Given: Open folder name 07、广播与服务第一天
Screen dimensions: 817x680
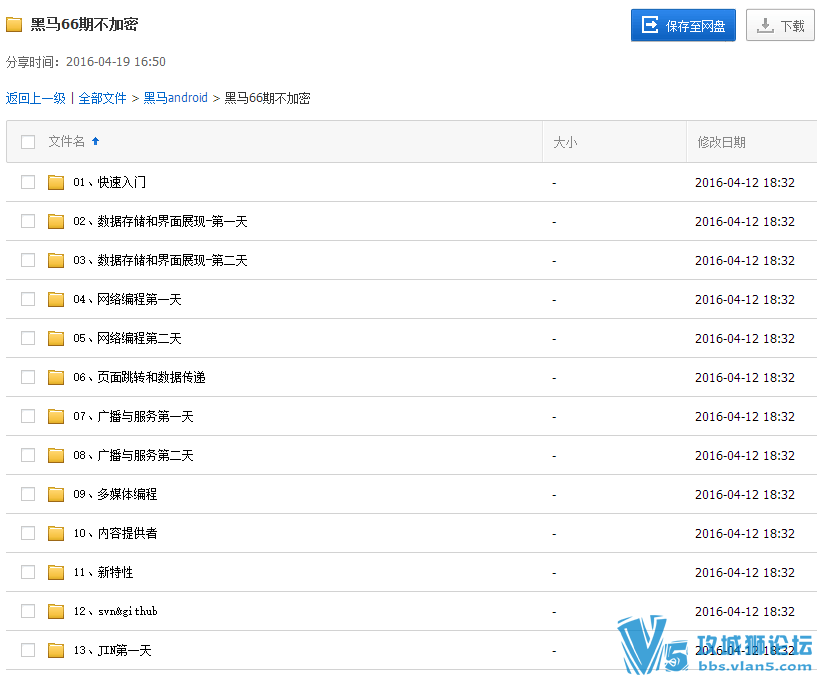Looking at the screenshot, I should tap(133, 416).
